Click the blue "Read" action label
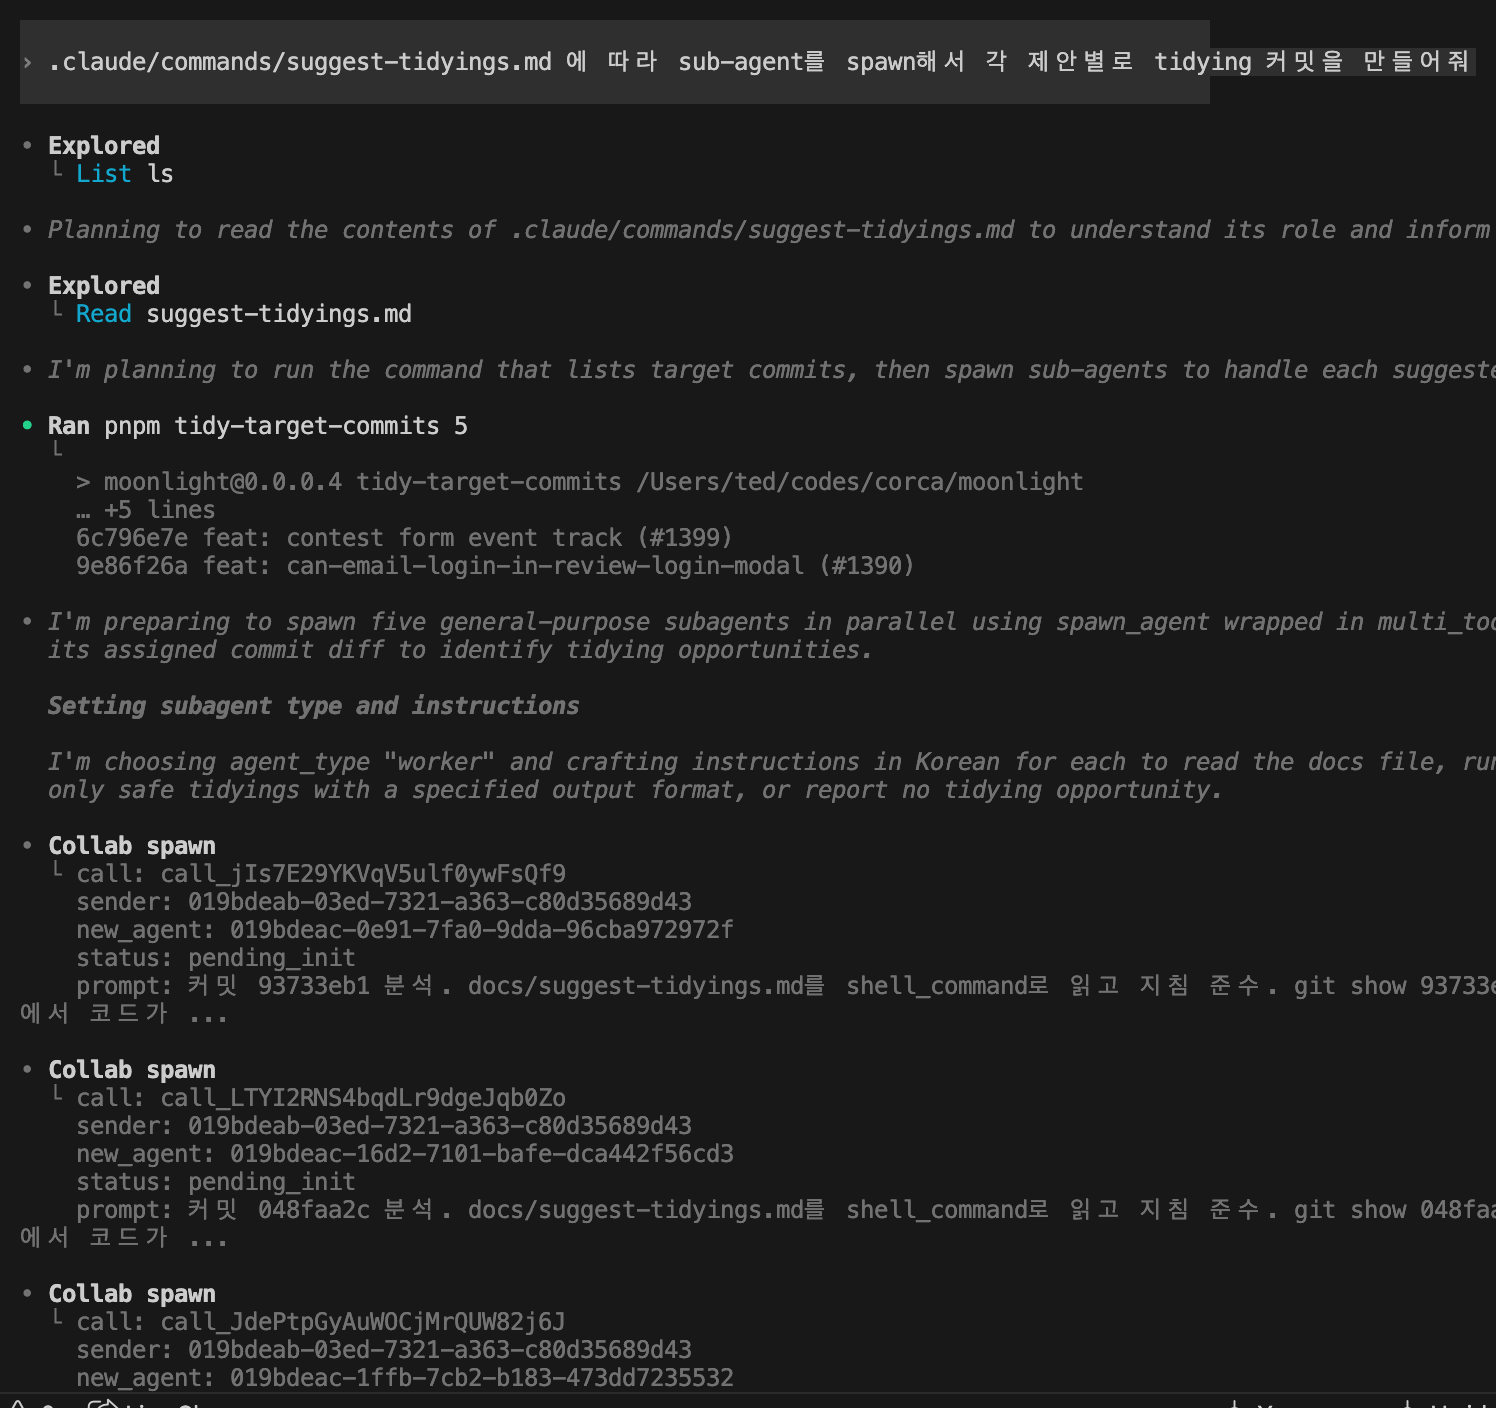 [103, 314]
